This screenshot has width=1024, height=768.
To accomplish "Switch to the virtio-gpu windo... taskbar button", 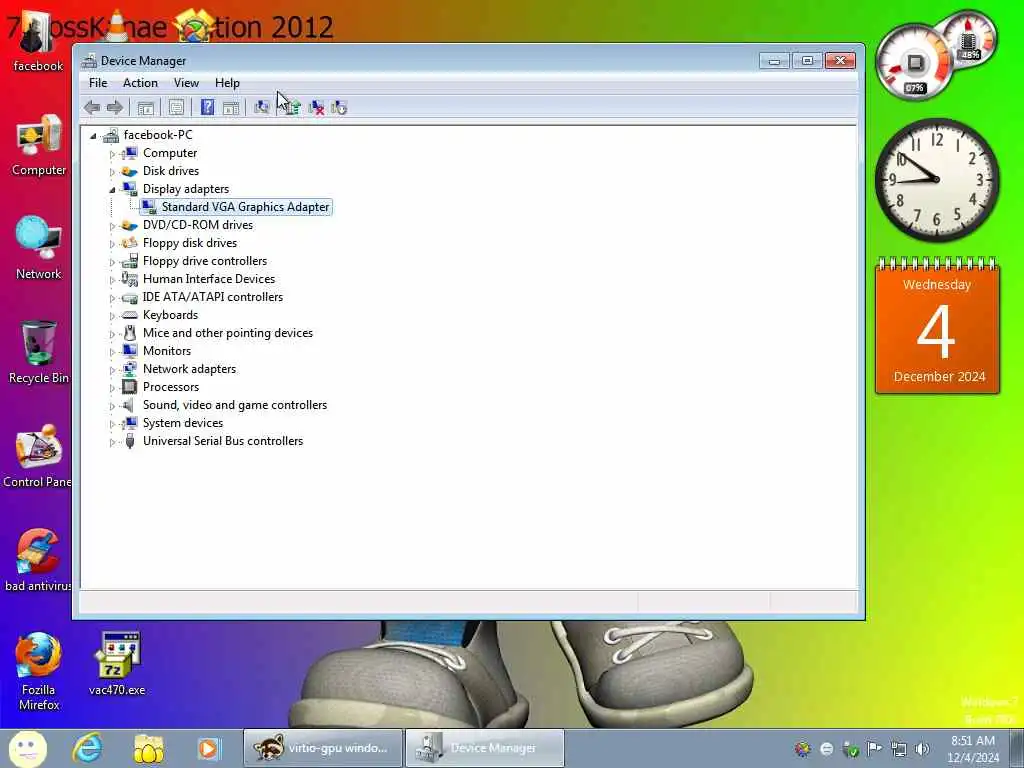I will coord(323,748).
